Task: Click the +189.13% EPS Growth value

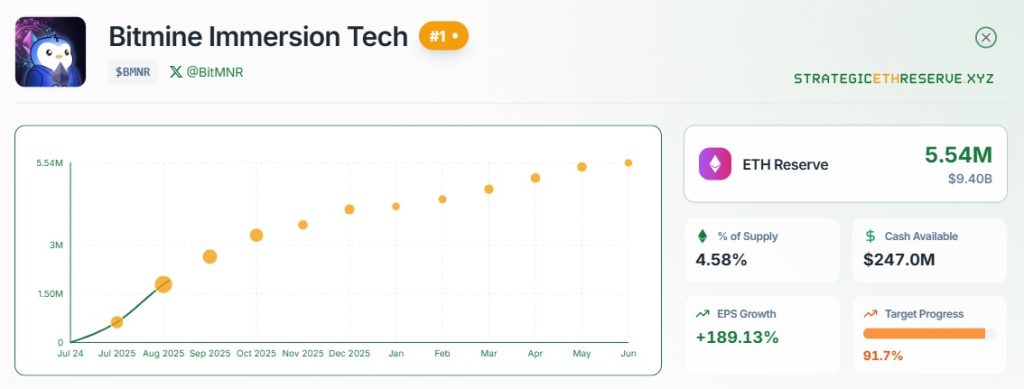Action: (737, 337)
